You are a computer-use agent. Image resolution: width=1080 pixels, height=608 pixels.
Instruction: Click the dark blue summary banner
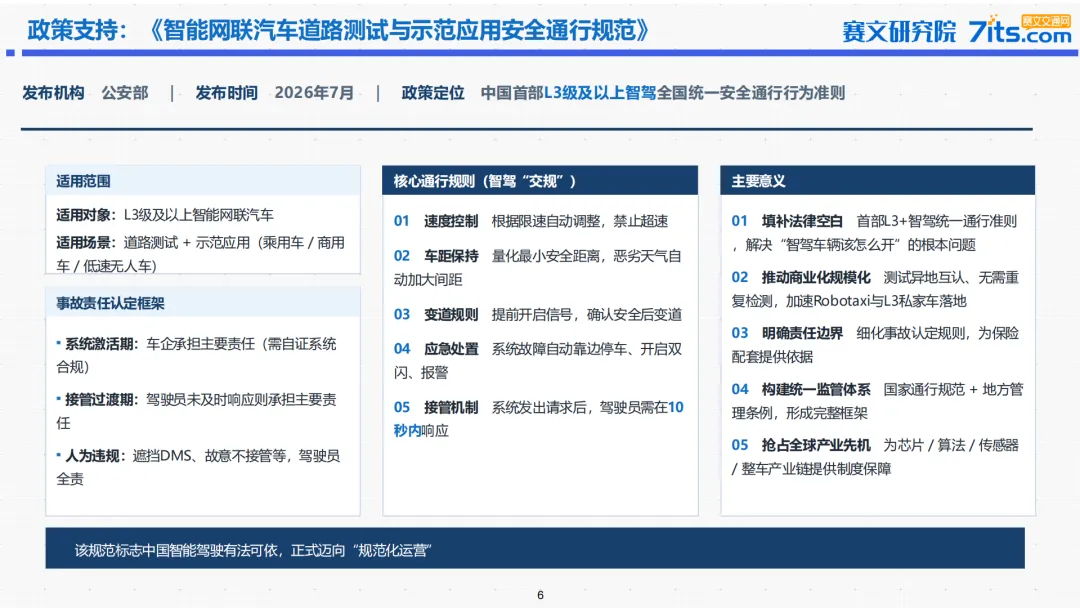click(535, 549)
